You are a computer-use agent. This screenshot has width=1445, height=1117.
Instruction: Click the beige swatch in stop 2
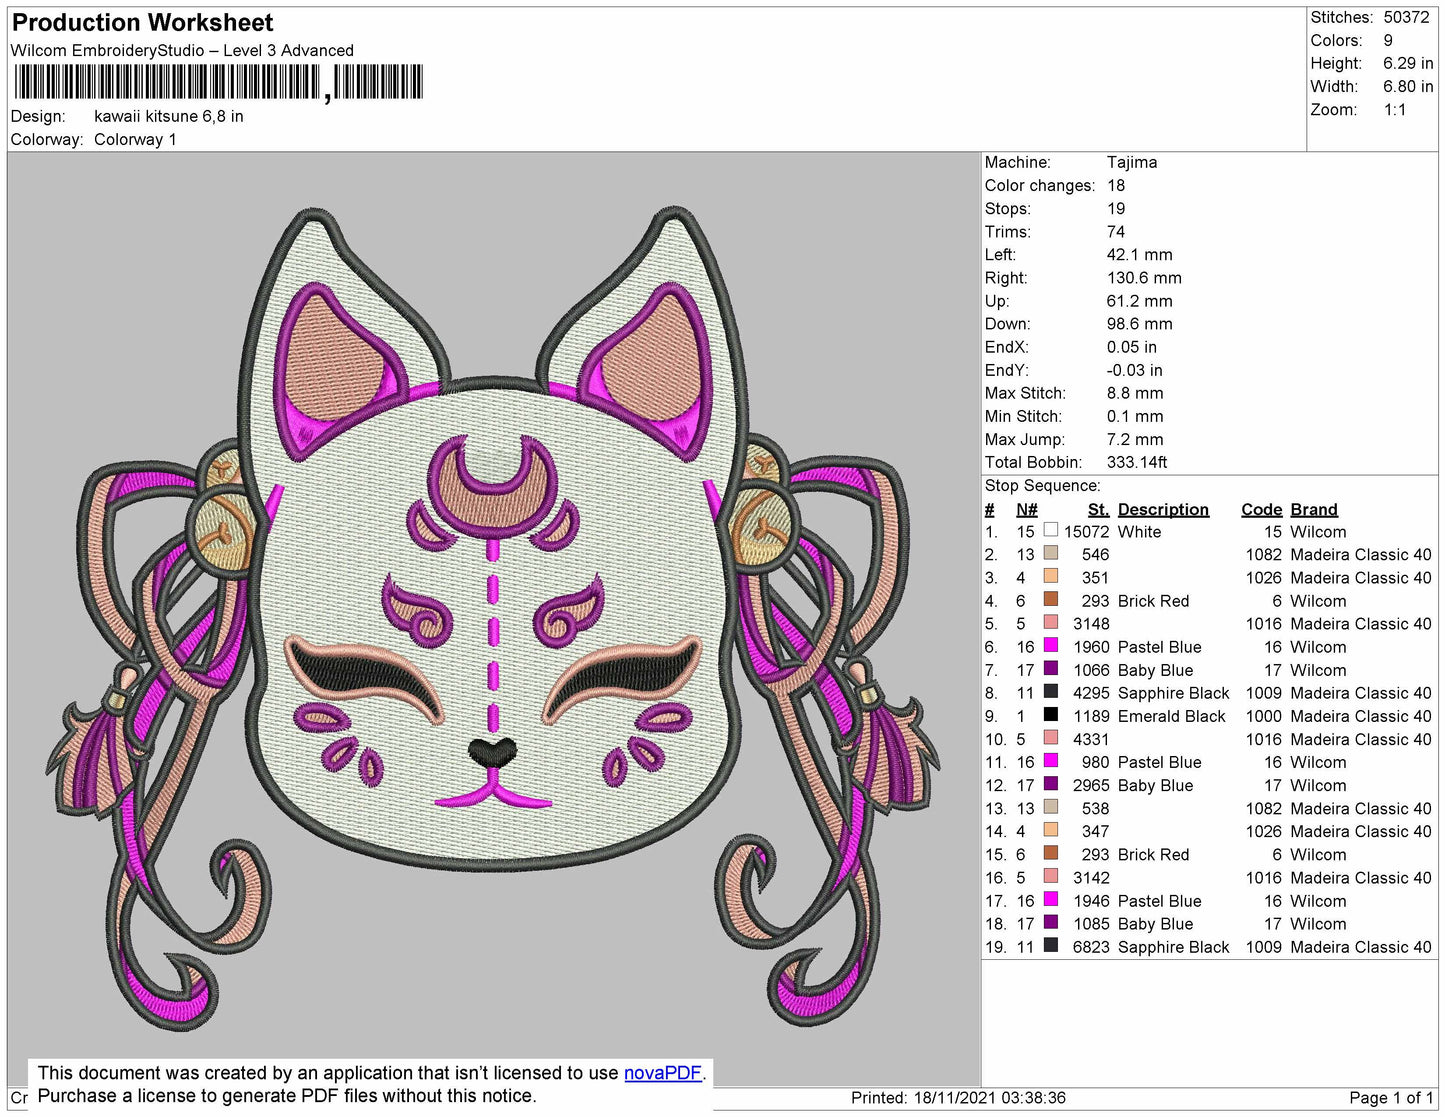click(x=1051, y=554)
